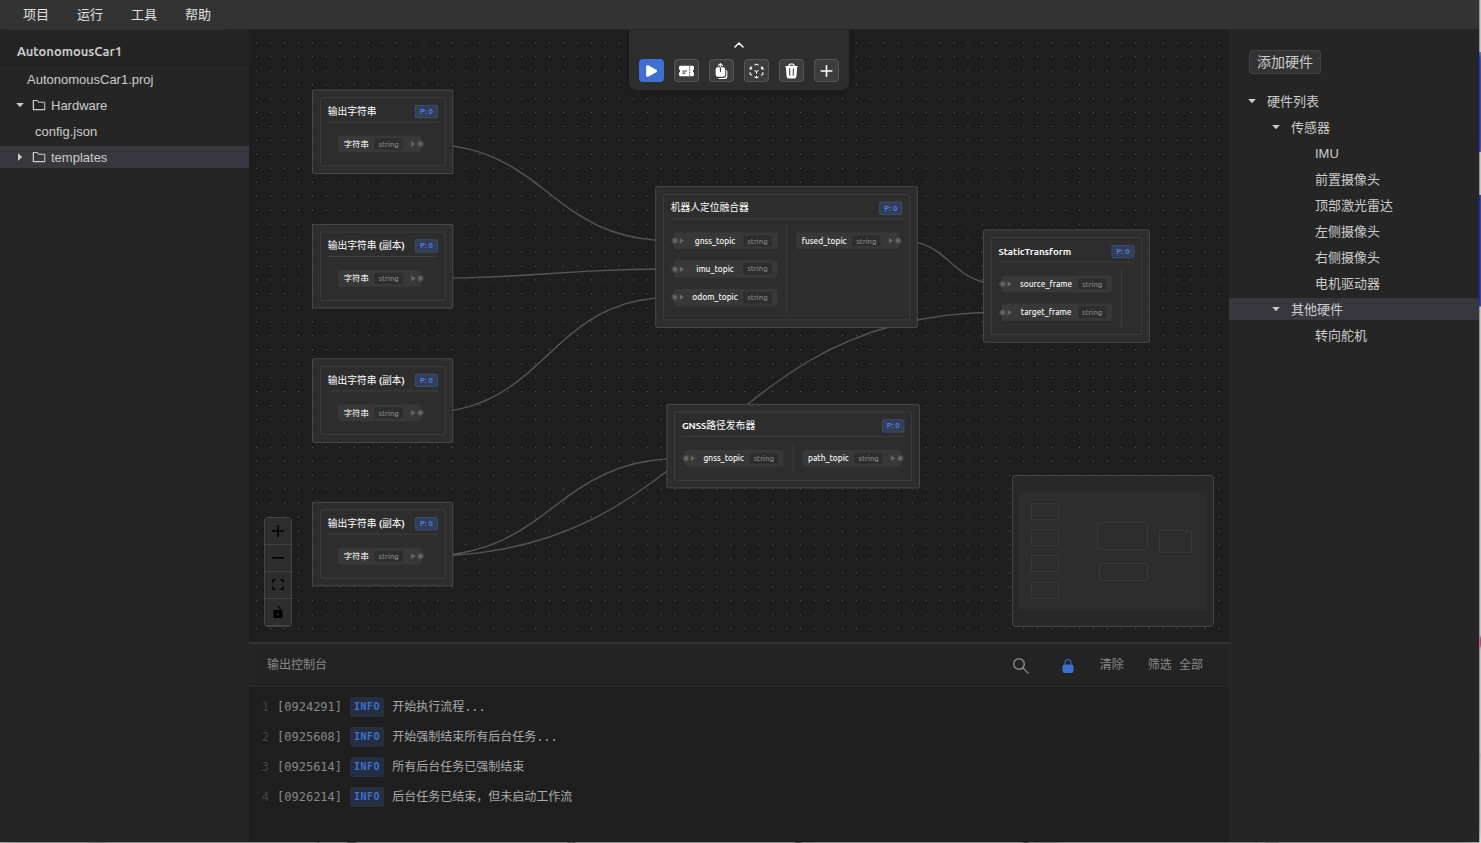This screenshot has height=843, width=1481.
Task: Collapse the toolbar using the up chevron
Action: [739, 45]
